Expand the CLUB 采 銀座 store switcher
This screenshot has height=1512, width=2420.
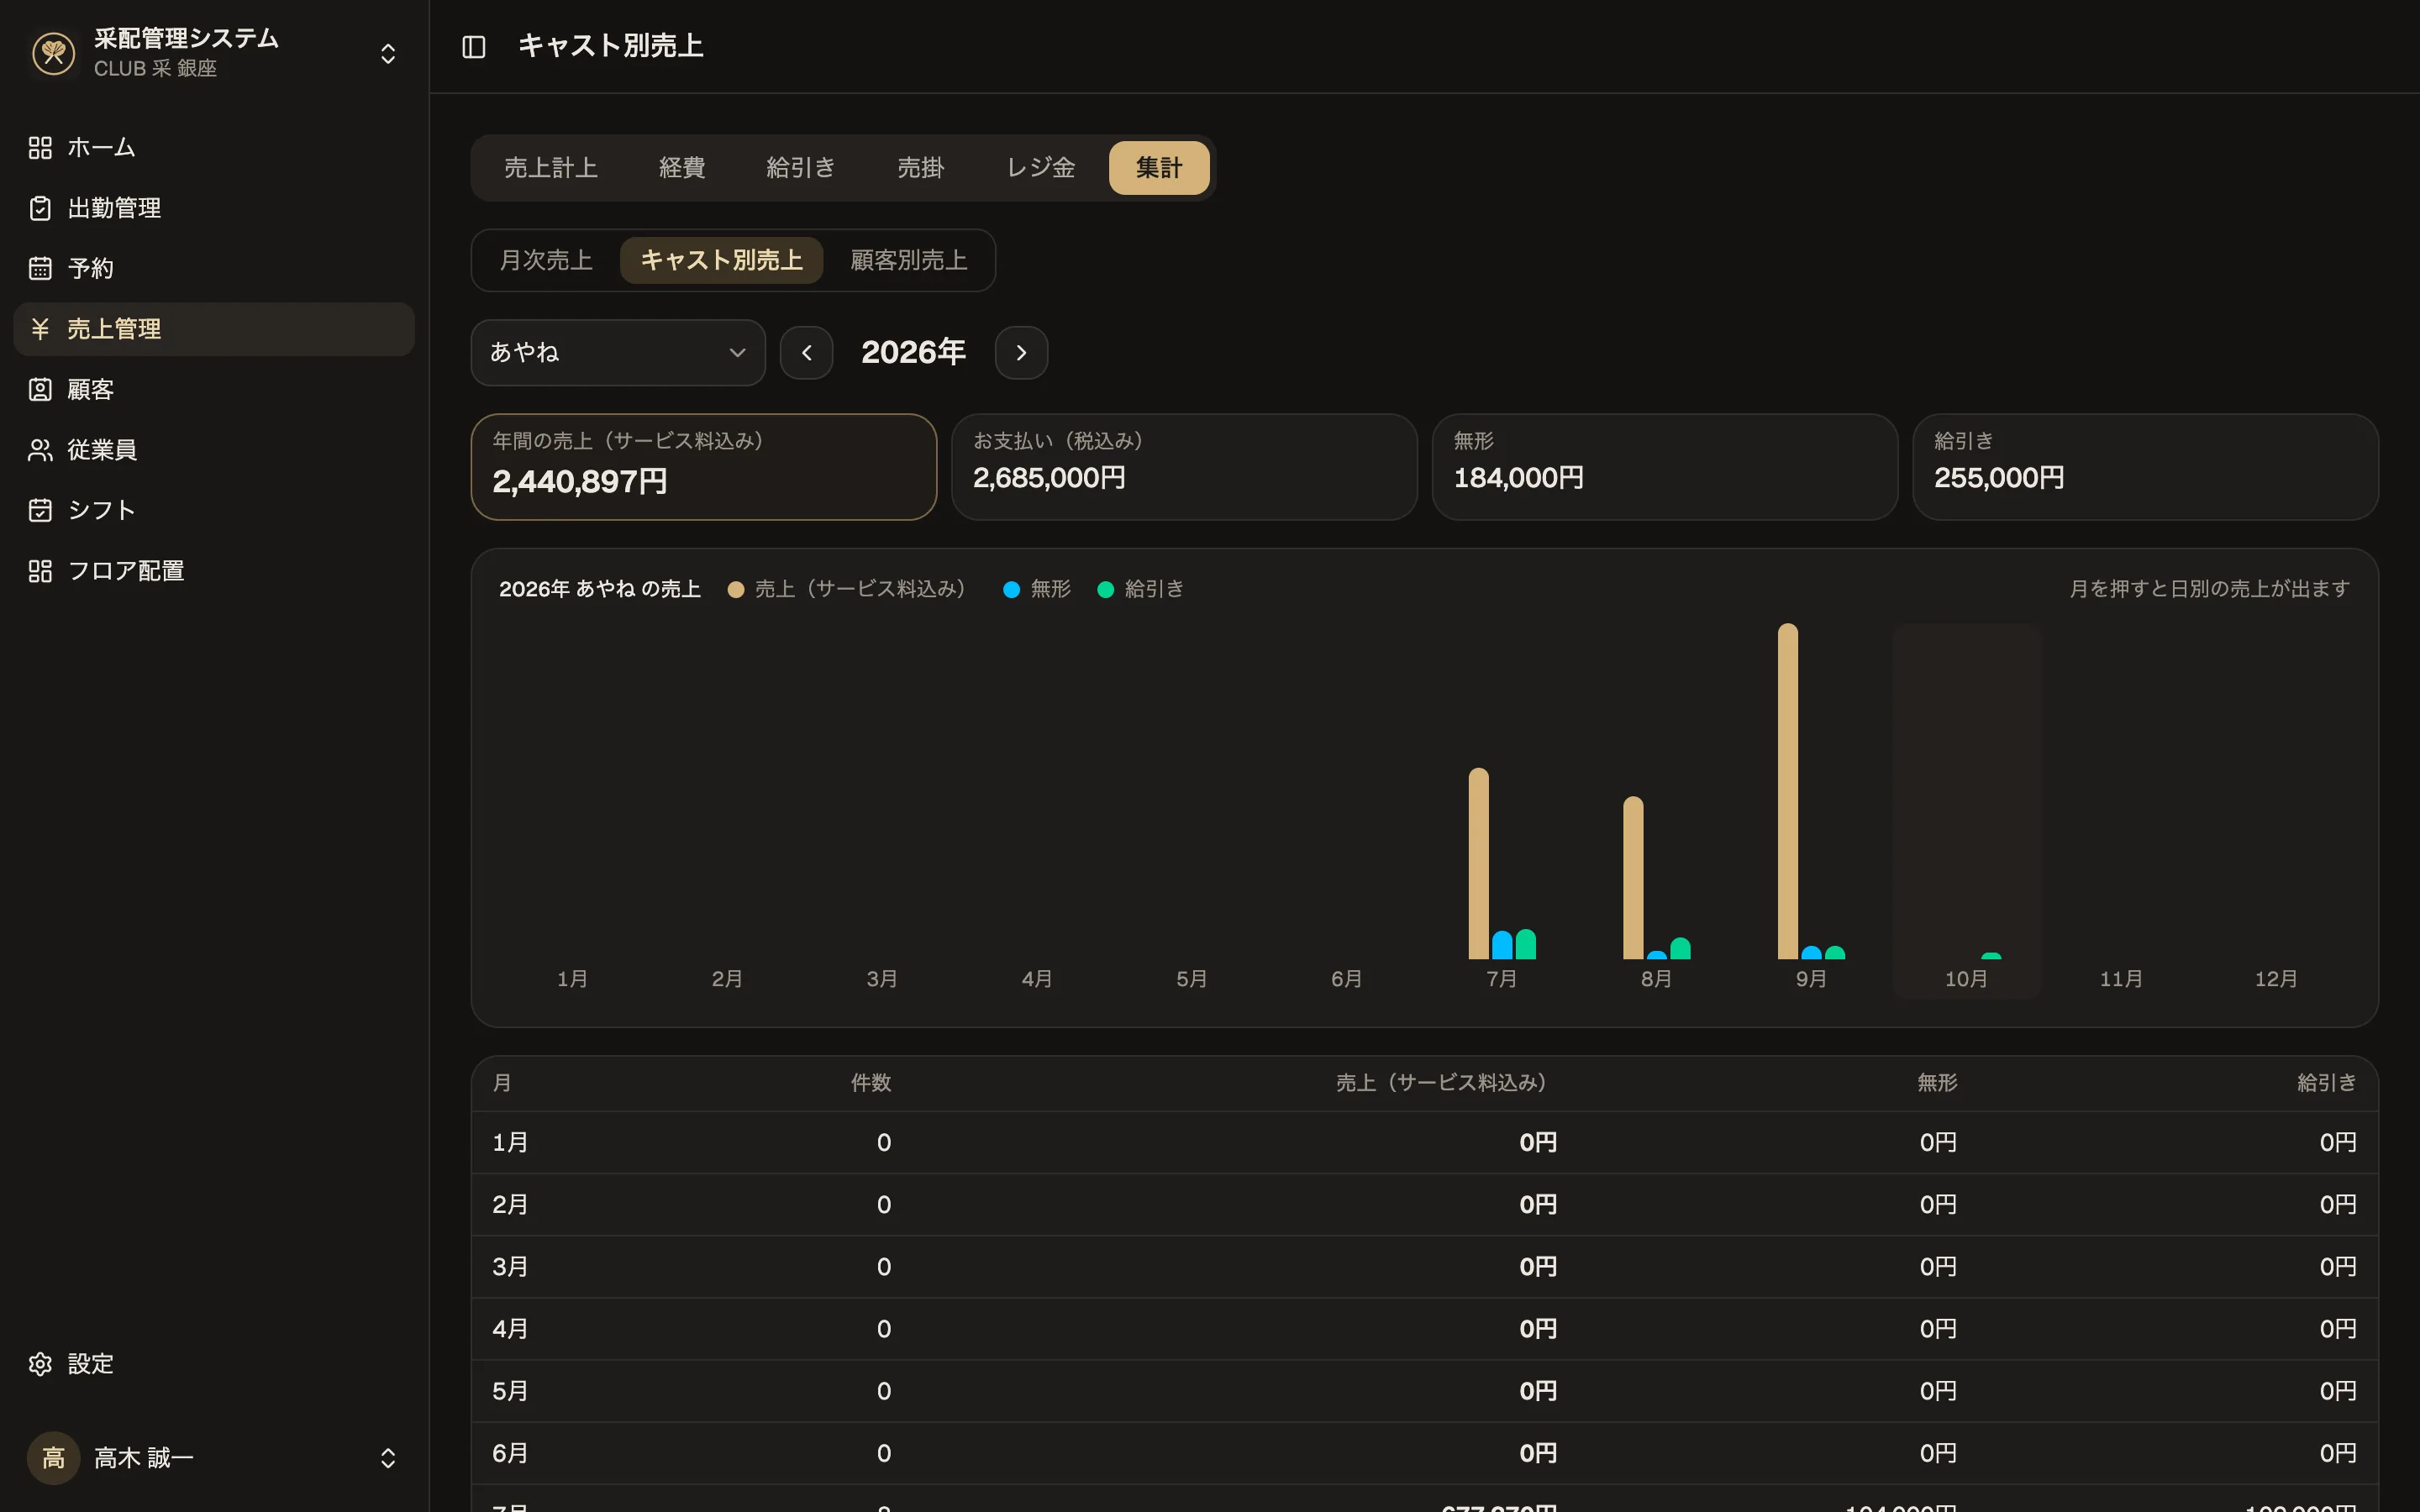tap(214, 52)
